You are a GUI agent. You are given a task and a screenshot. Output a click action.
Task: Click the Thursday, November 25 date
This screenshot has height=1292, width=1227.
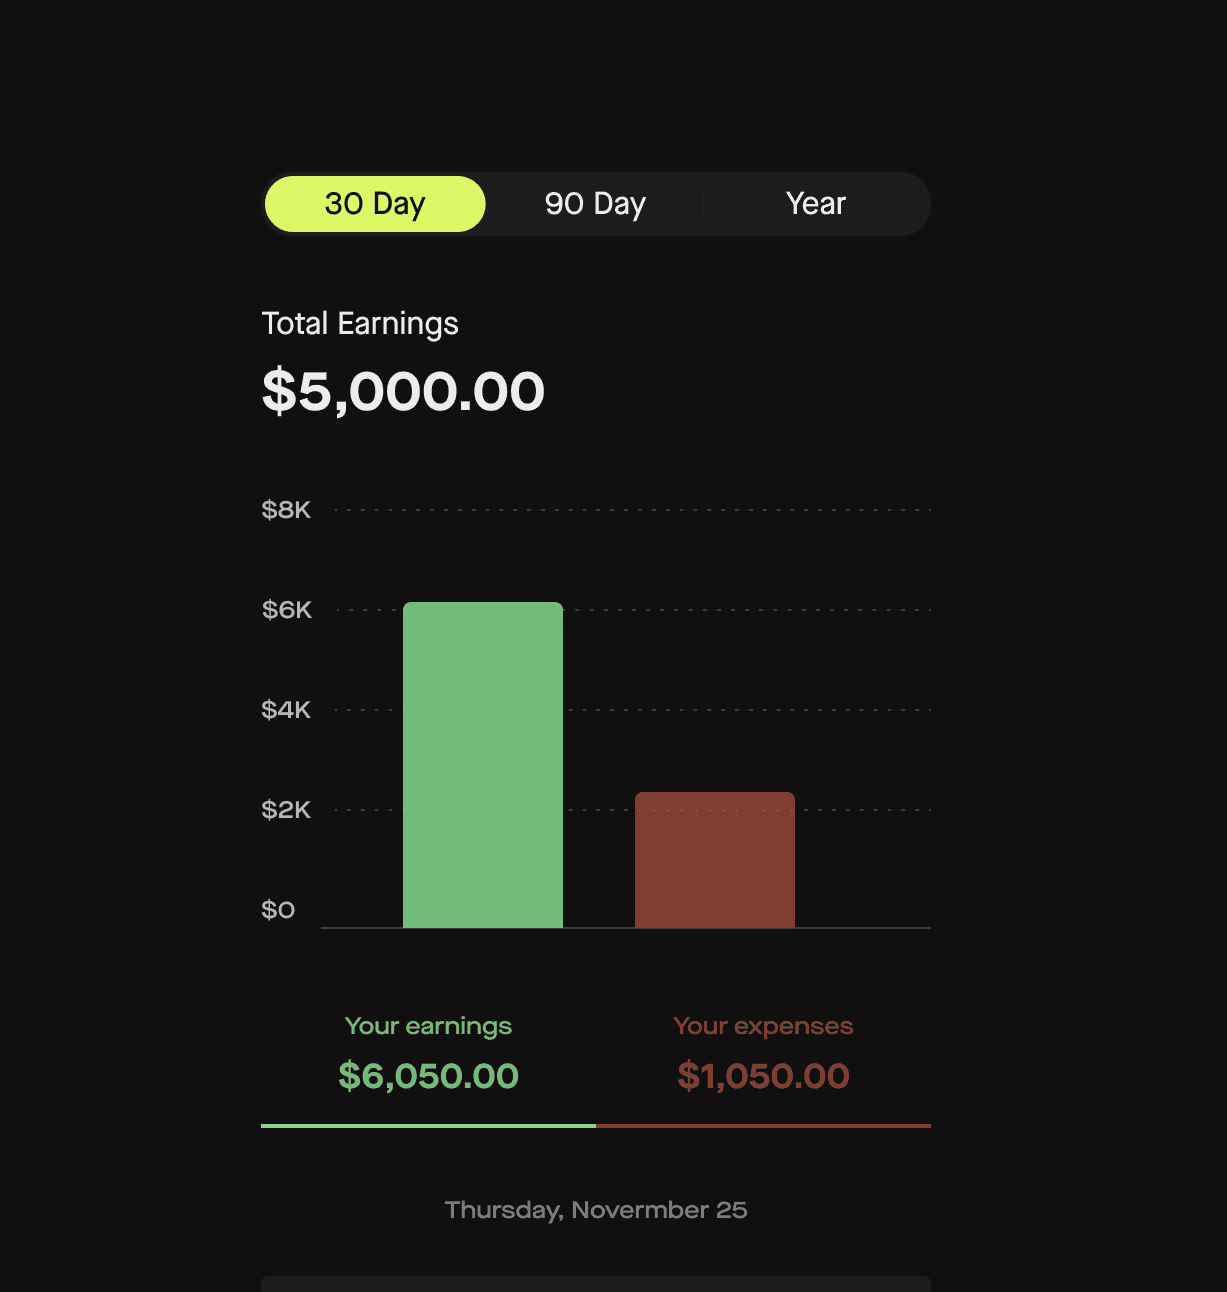[596, 1210]
